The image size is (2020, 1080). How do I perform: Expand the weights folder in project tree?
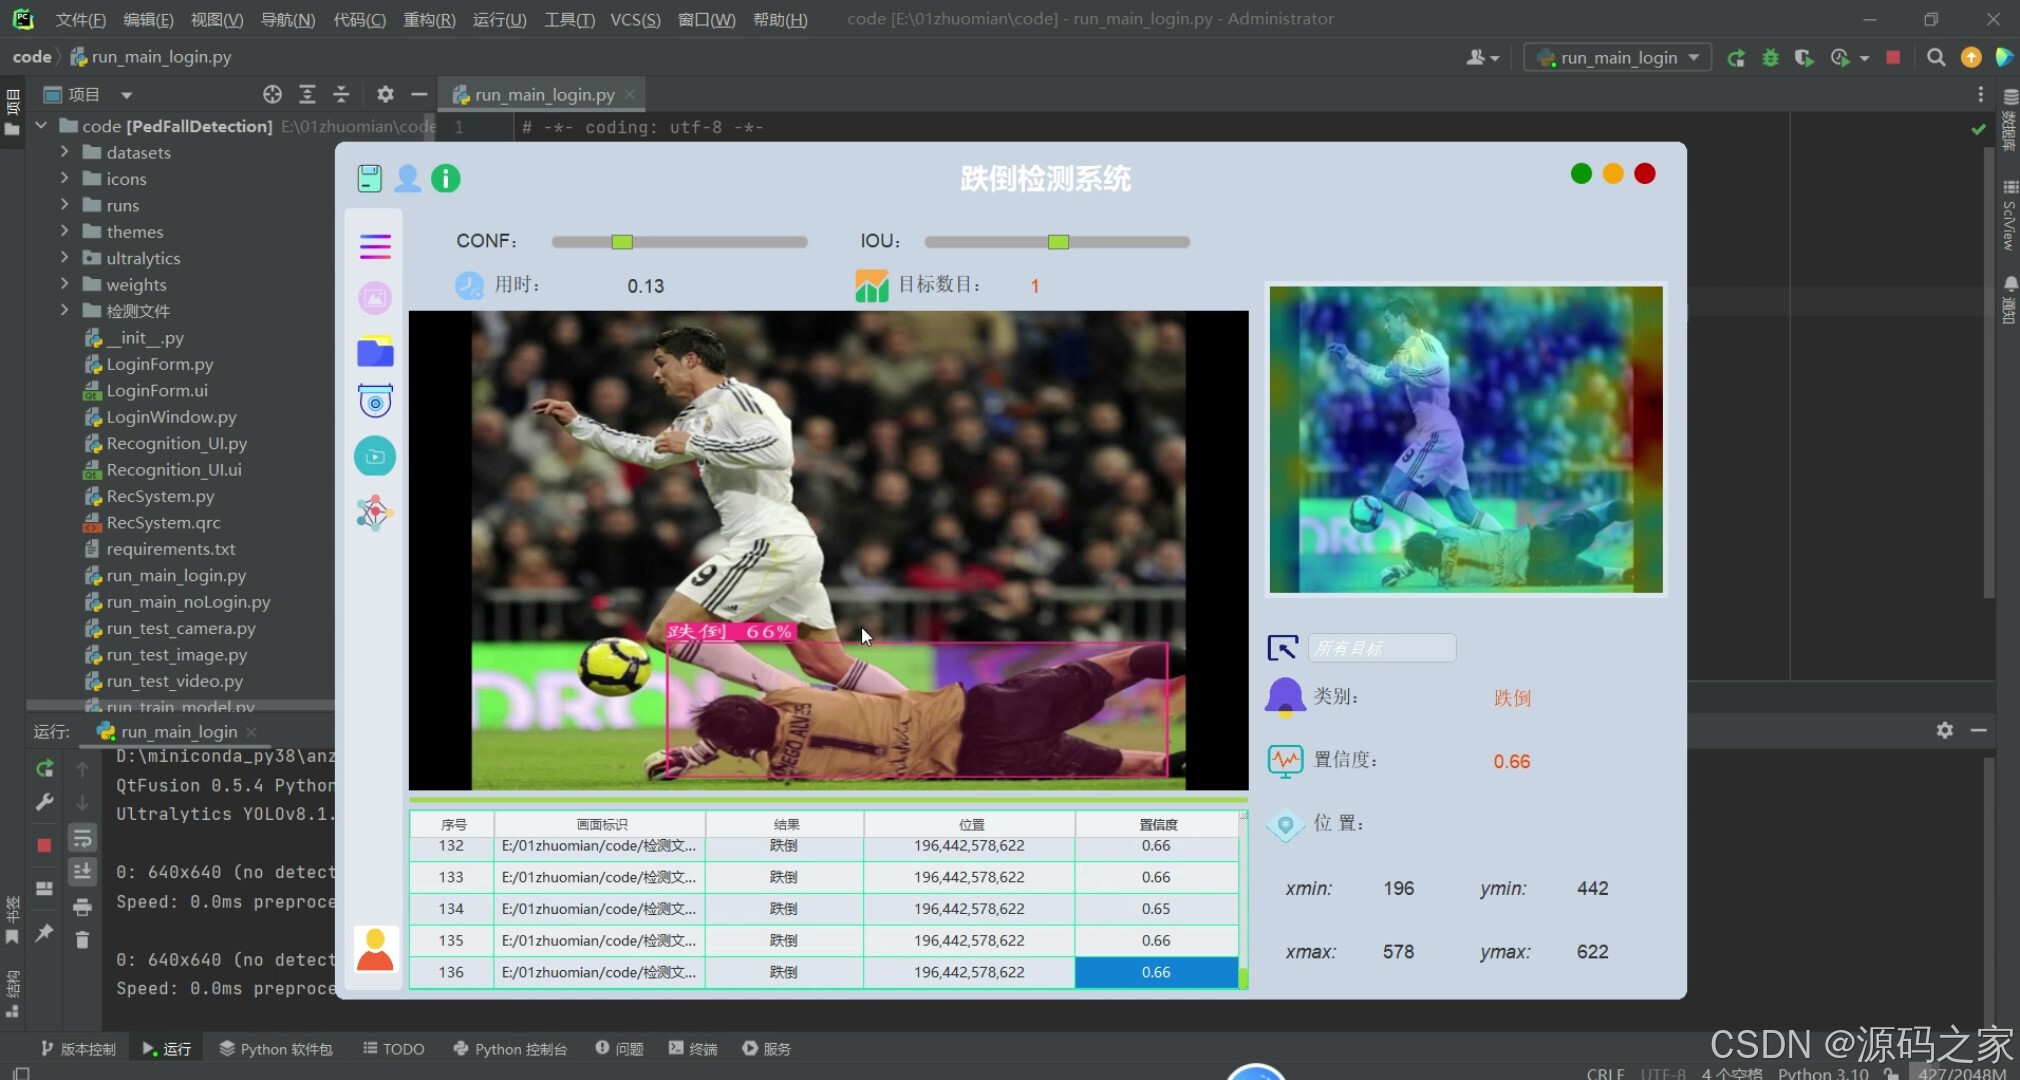[x=64, y=284]
